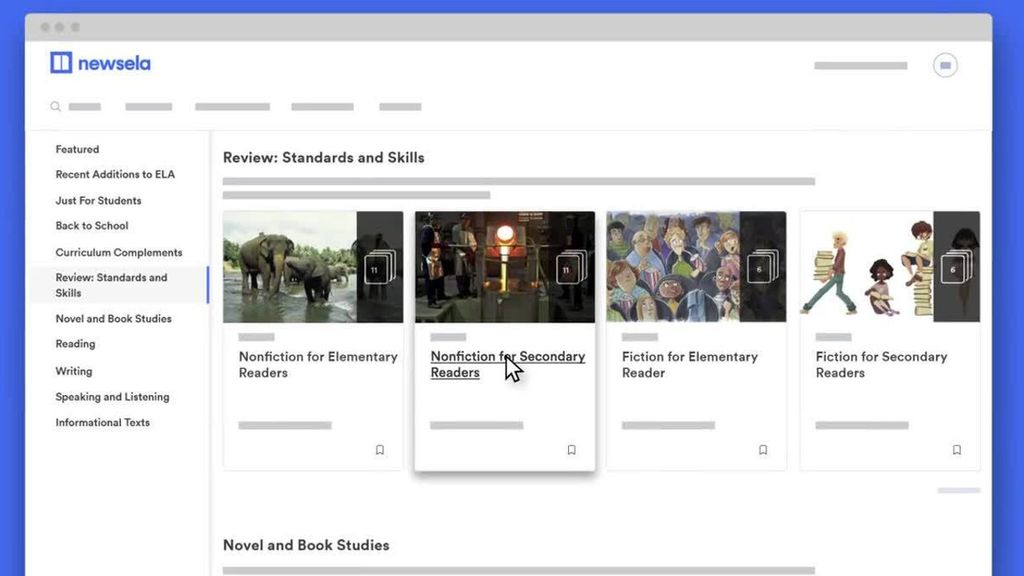Toggle the bookmark on Fiction for Elementary Reader card
Viewport: 1024px width, 576px height.
763,450
